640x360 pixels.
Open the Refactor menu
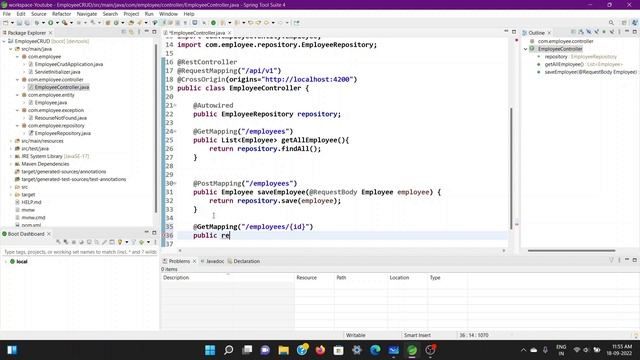(x=61, y=14)
